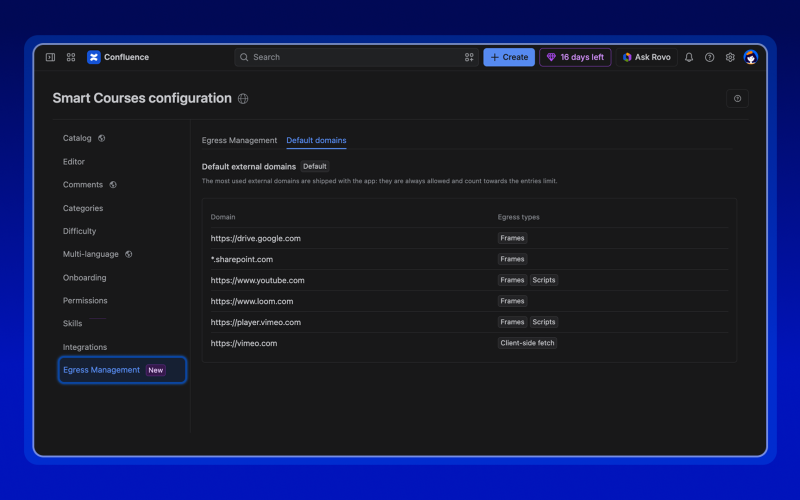This screenshot has height=500, width=800.
Task: Open Integrations in the sidebar
Action: coord(85,347)
